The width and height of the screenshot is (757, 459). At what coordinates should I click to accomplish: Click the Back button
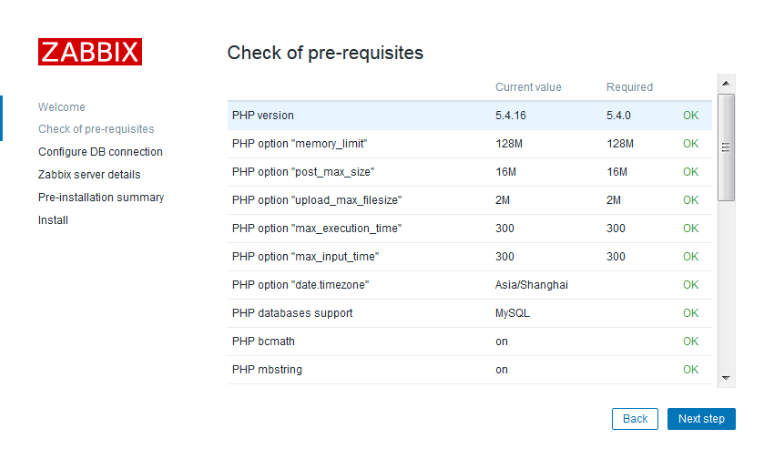coord(635,418)
